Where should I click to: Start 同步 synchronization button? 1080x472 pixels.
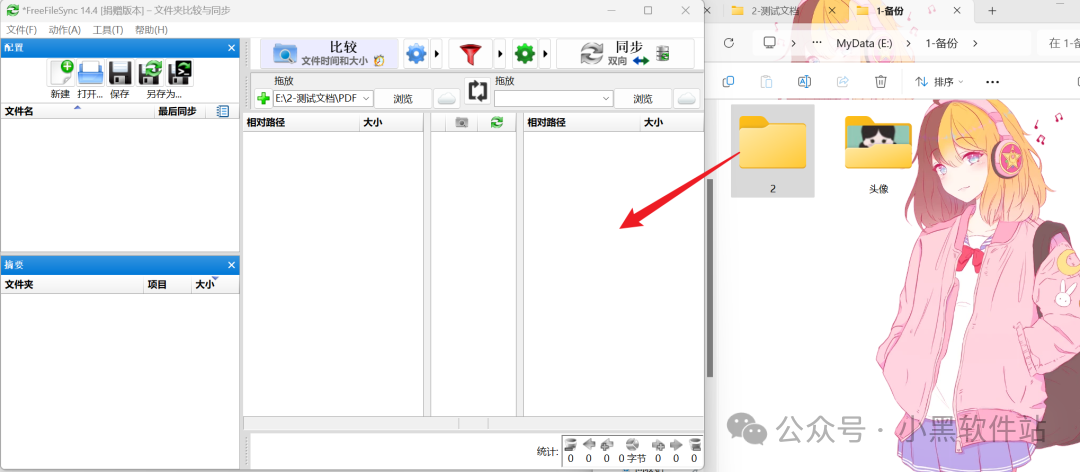pos(625,54)
